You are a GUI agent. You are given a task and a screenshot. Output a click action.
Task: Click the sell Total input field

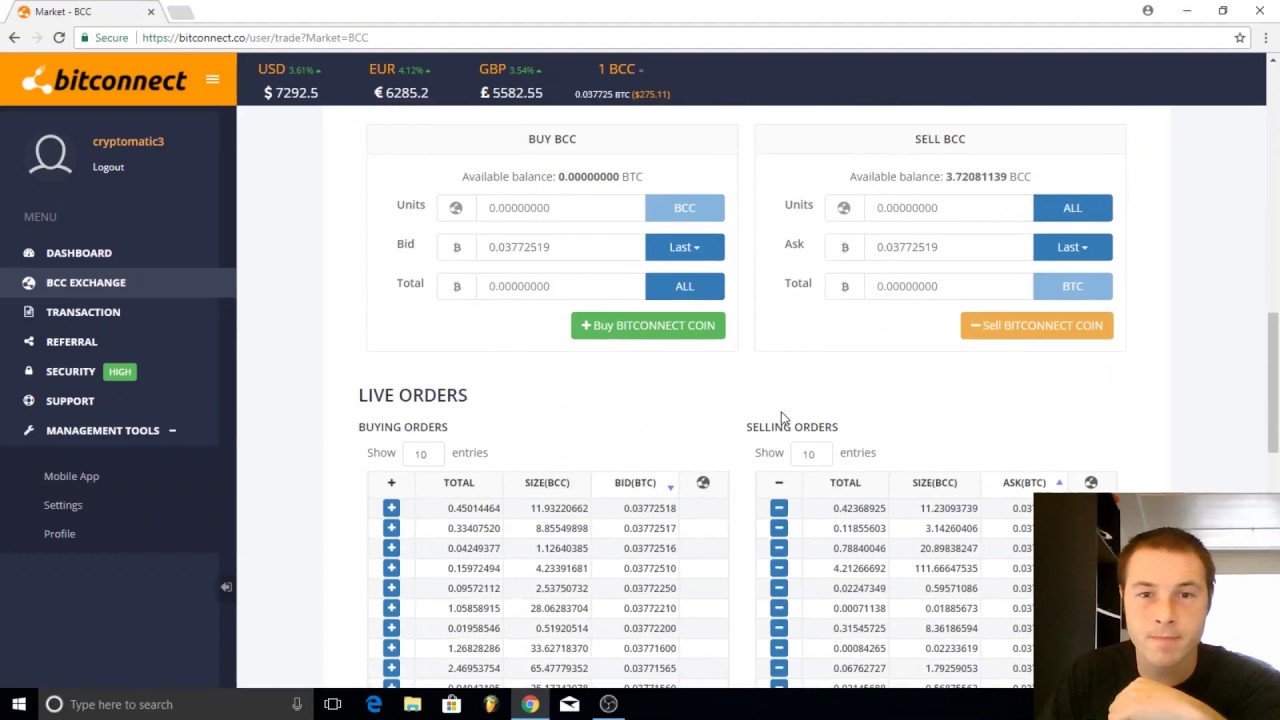click(948, 286)
